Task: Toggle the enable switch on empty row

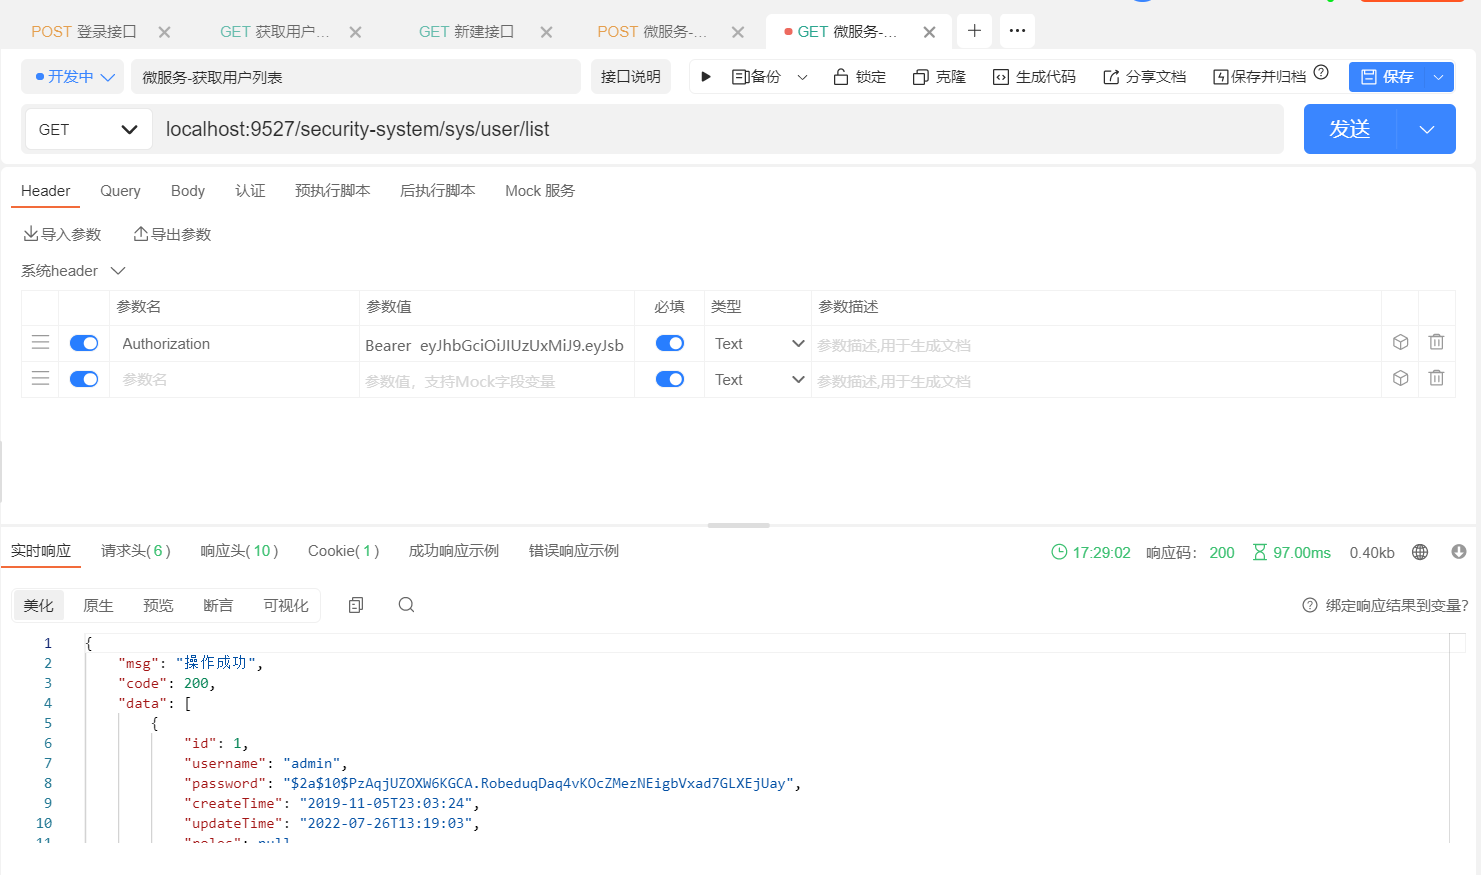Action: tap(84, 379)
